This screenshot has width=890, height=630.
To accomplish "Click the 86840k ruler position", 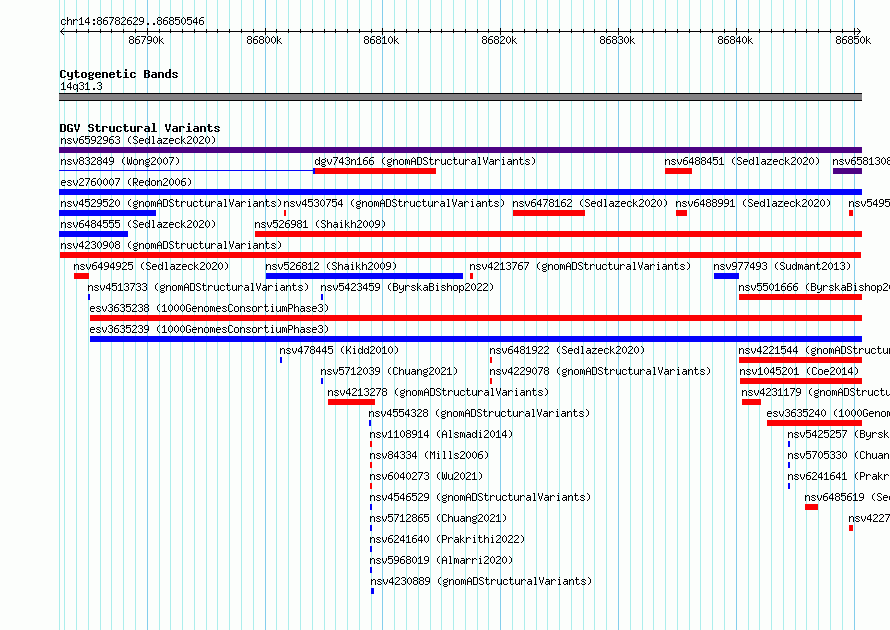I will 736,40.
